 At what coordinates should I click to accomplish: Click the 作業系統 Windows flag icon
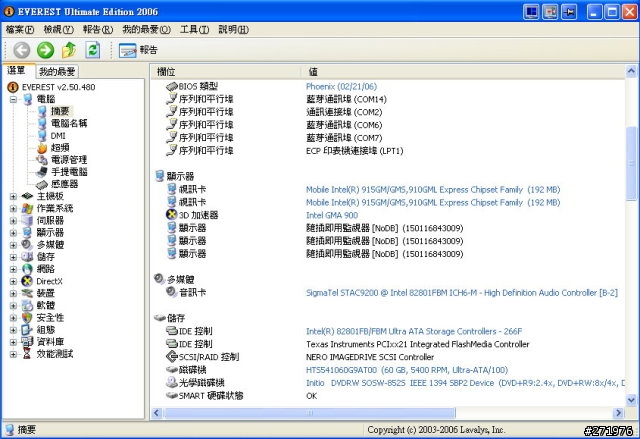coord(27,208)
